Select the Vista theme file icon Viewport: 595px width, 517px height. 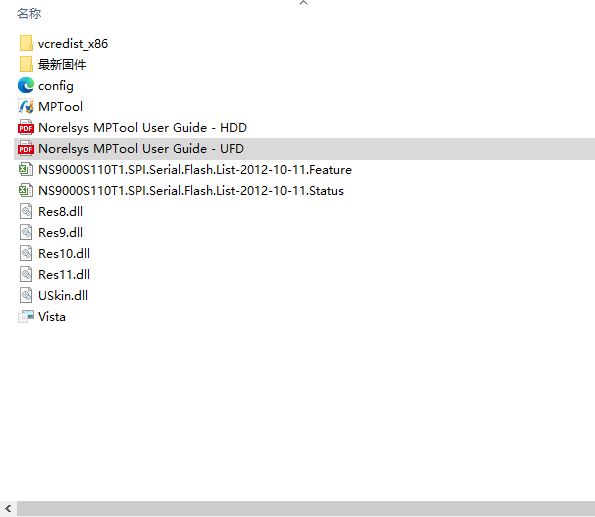(26, 316)
